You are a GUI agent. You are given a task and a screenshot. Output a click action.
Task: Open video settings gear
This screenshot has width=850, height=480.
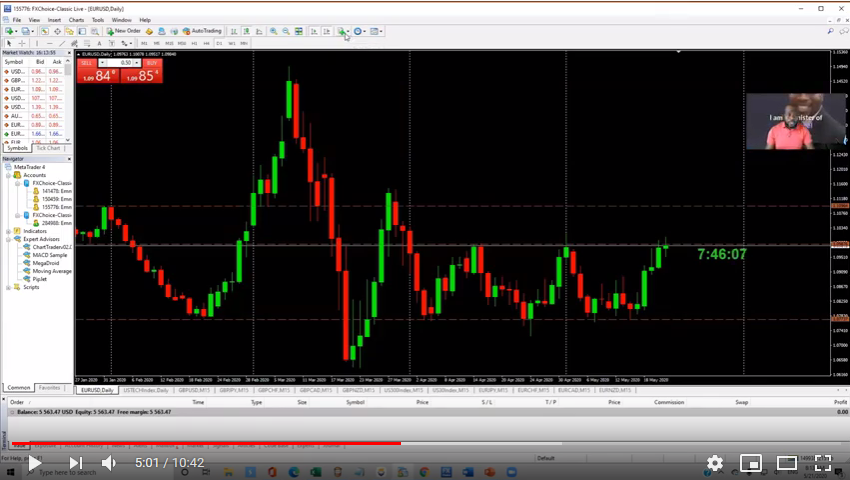pos(714,463)
